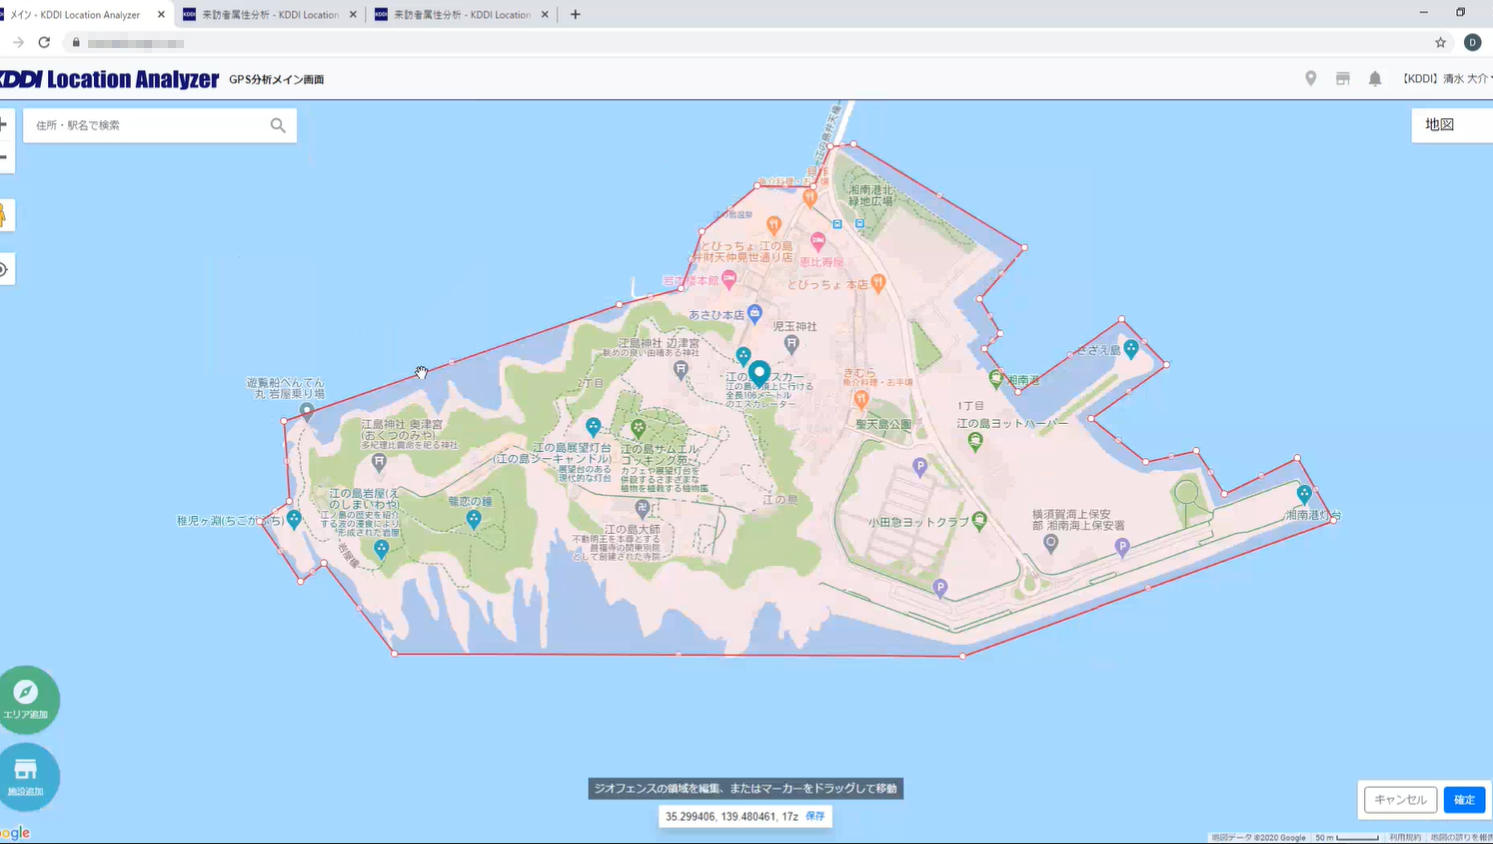
Task: Click the 岩本楼本館 hotel pin
Action: [729, 279]
